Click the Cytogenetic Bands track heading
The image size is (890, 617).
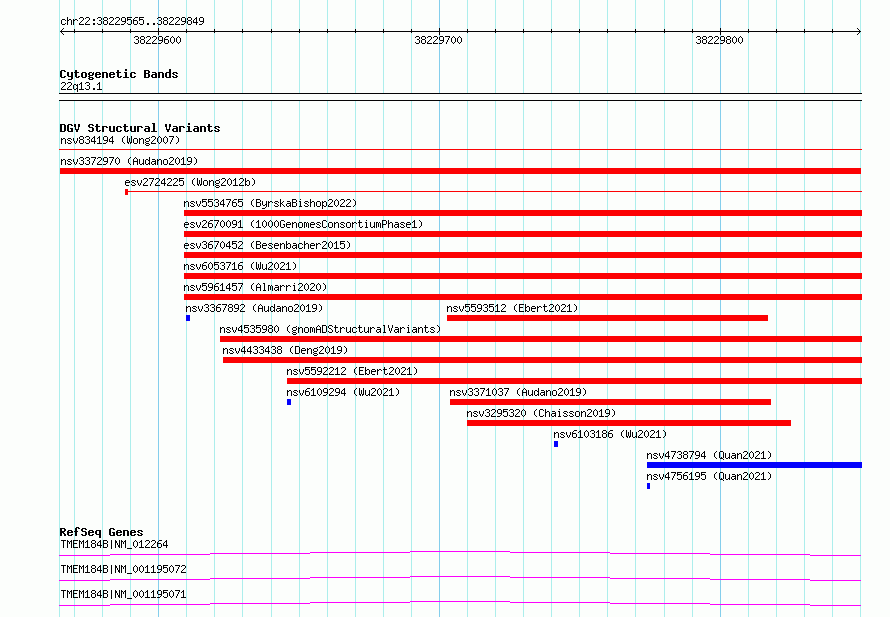pyautogui.click(x=119, y=74)
